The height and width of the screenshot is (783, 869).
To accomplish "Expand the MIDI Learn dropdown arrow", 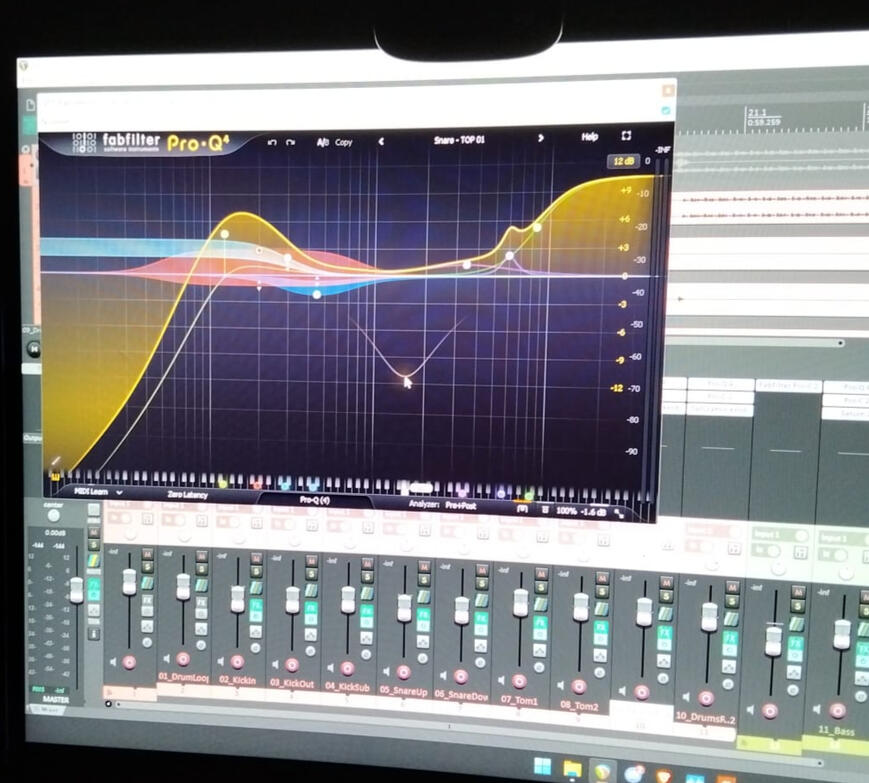I will click(x=119, y=492).
